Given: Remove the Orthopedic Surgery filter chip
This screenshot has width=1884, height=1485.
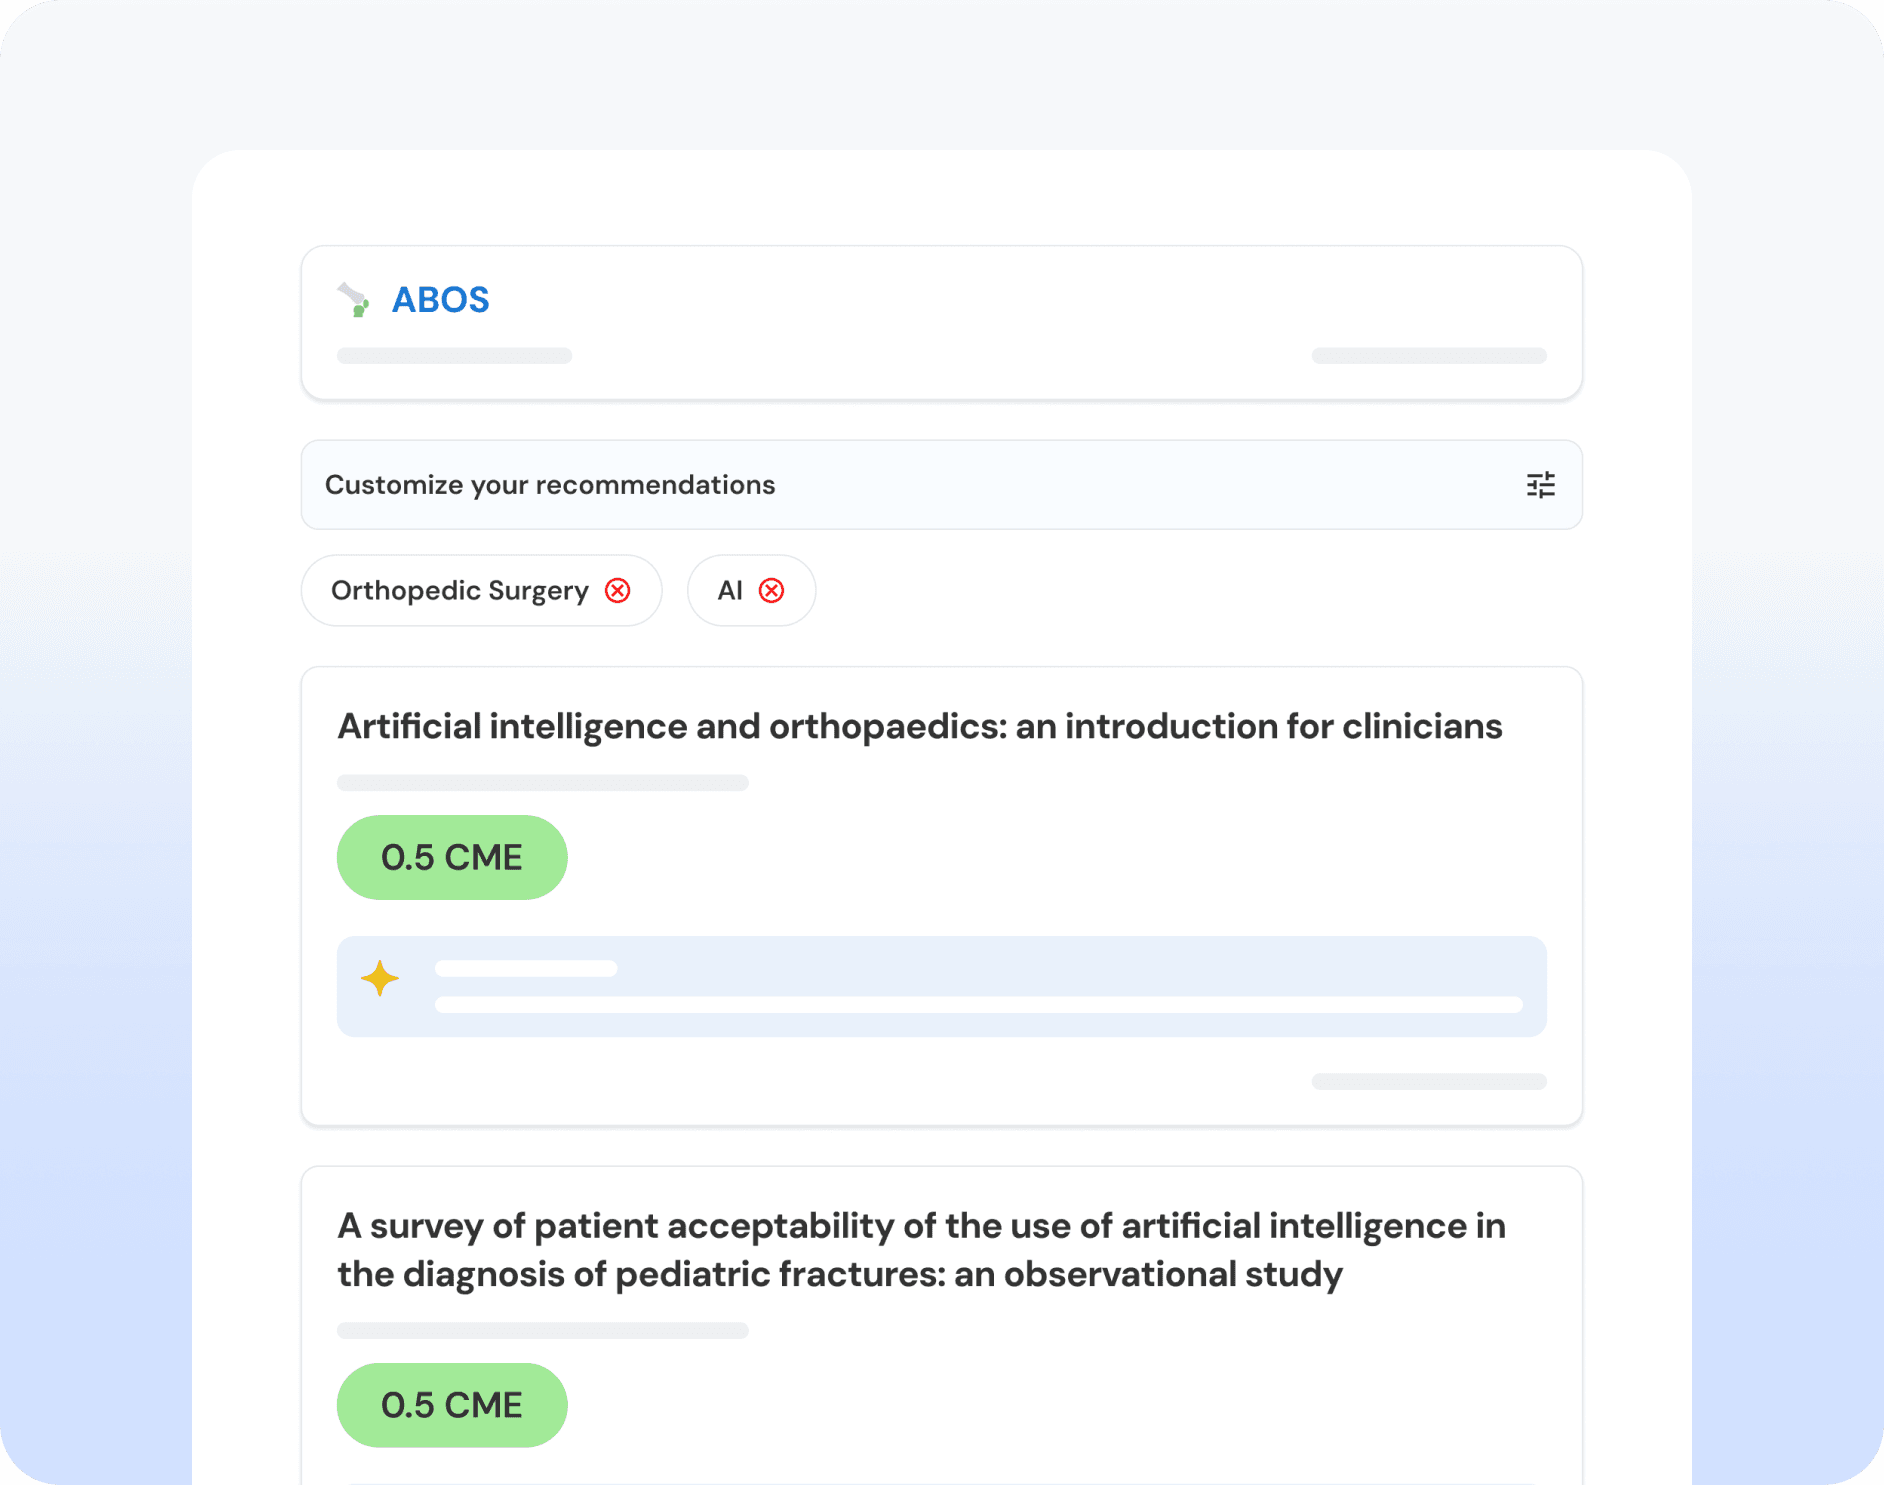Looking at the screenshot, I should tap(618, 591).
